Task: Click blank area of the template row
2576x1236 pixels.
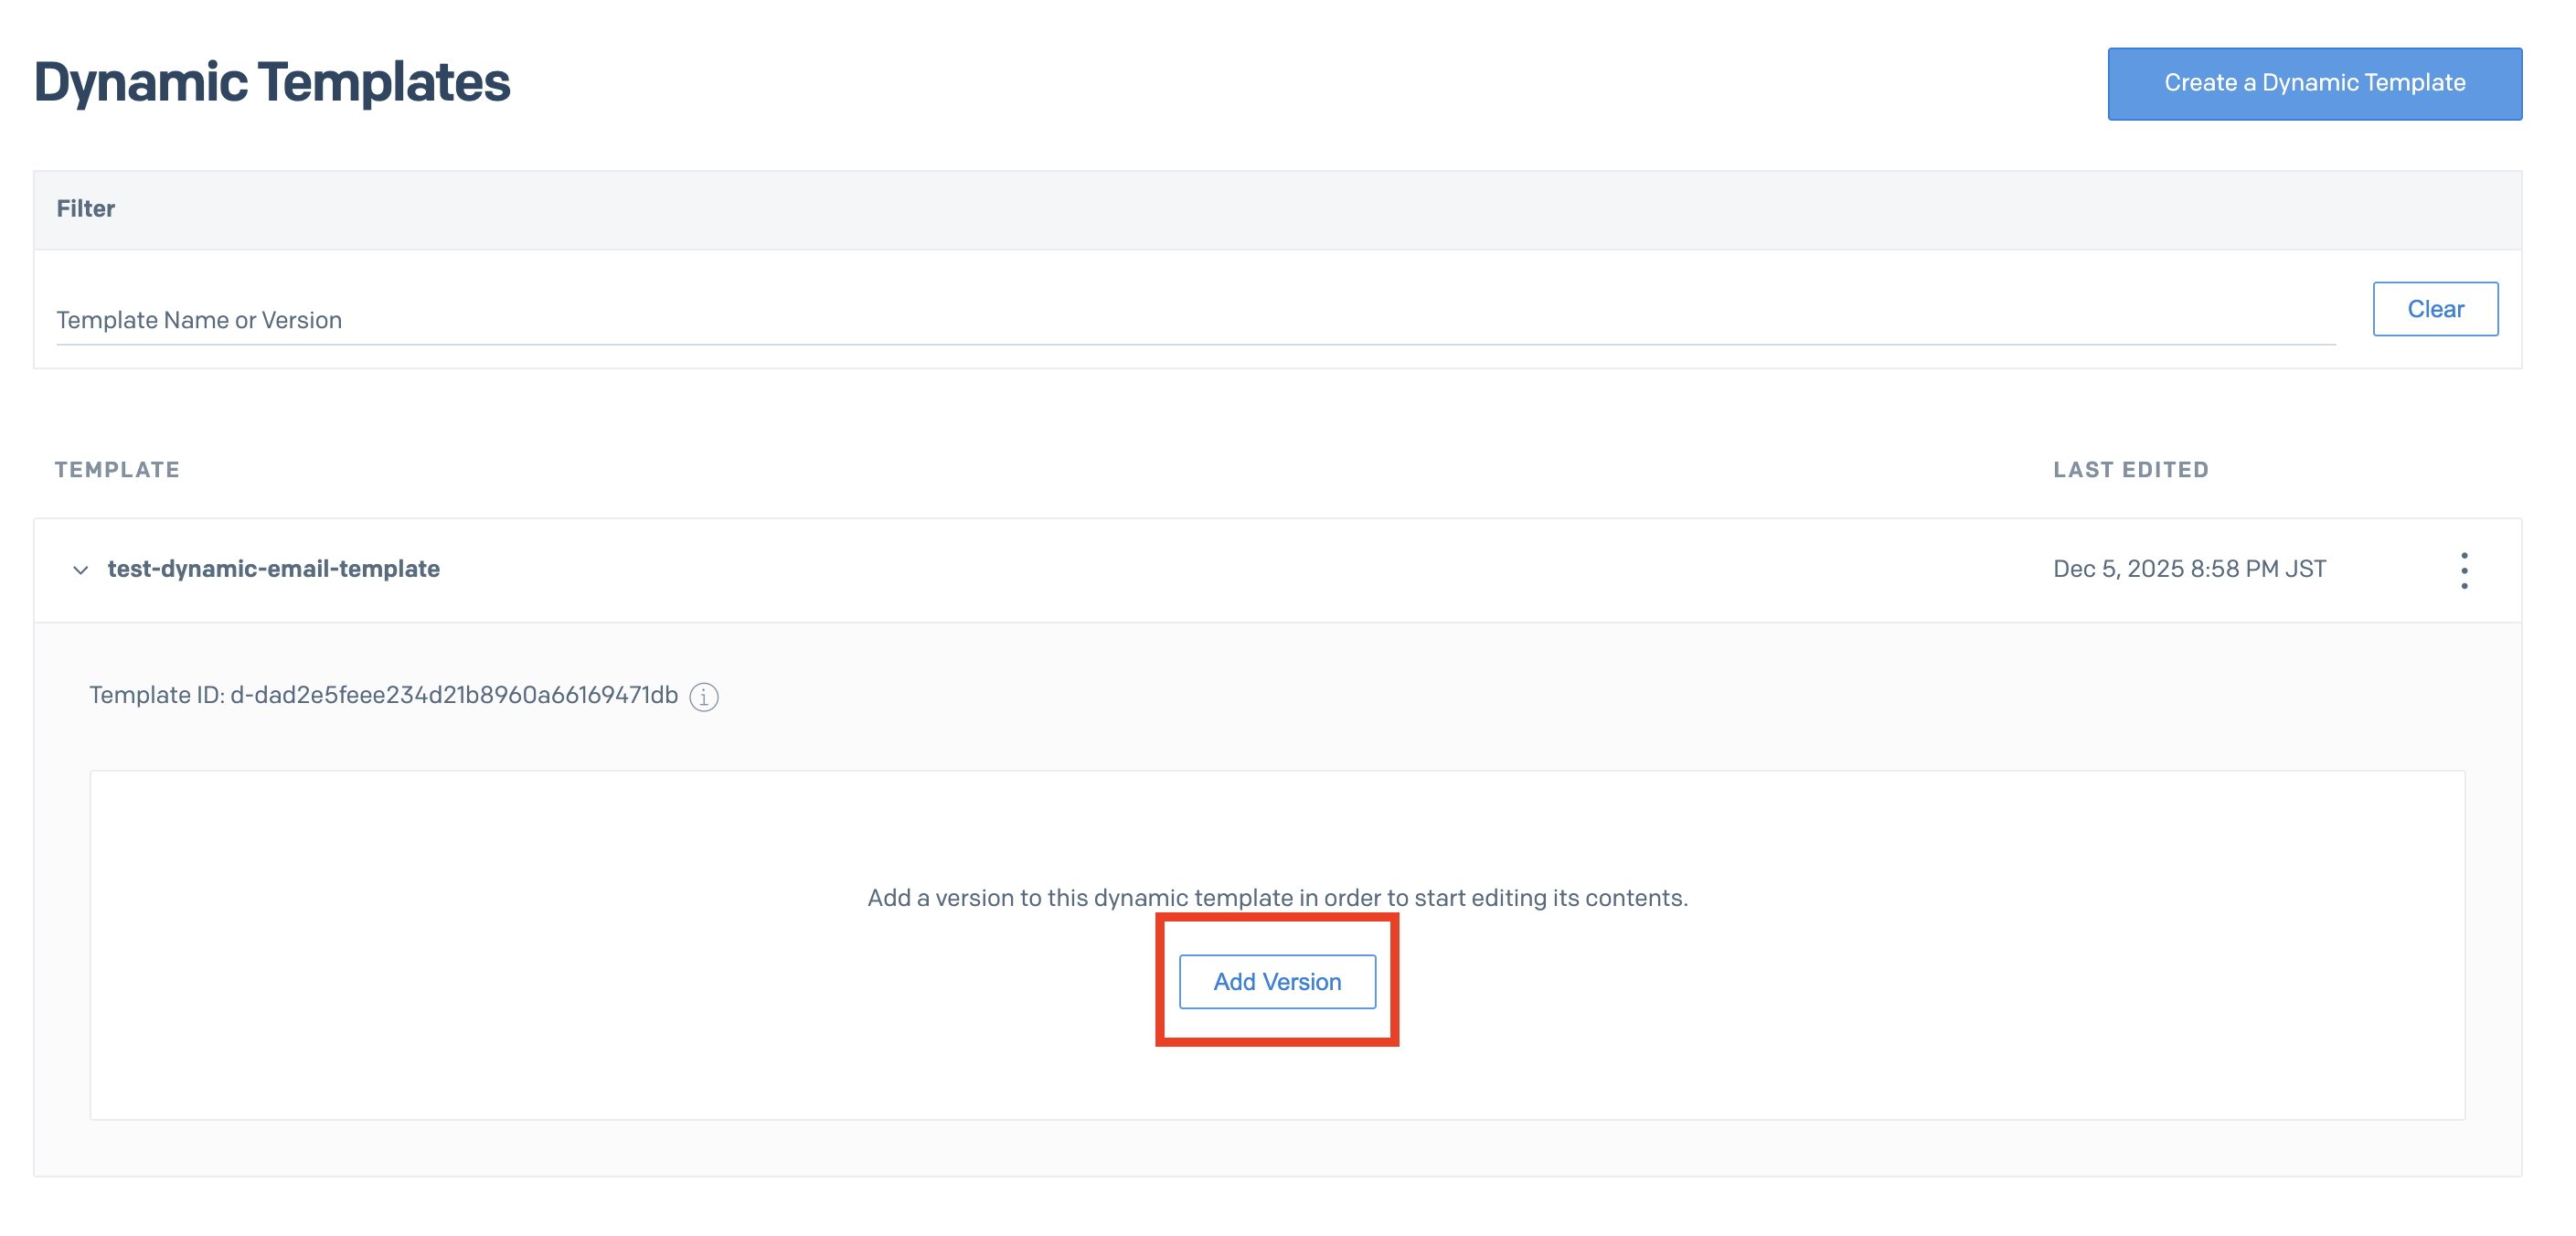Action: click(x=1200, y=570)
